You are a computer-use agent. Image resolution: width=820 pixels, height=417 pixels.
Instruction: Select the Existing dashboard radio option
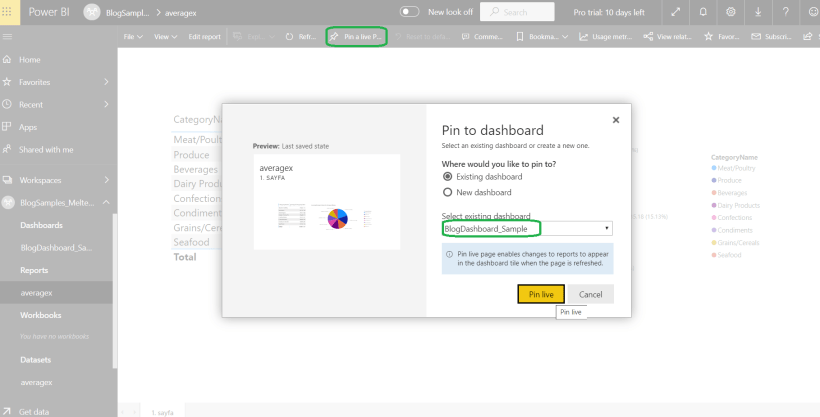(447, 177)
